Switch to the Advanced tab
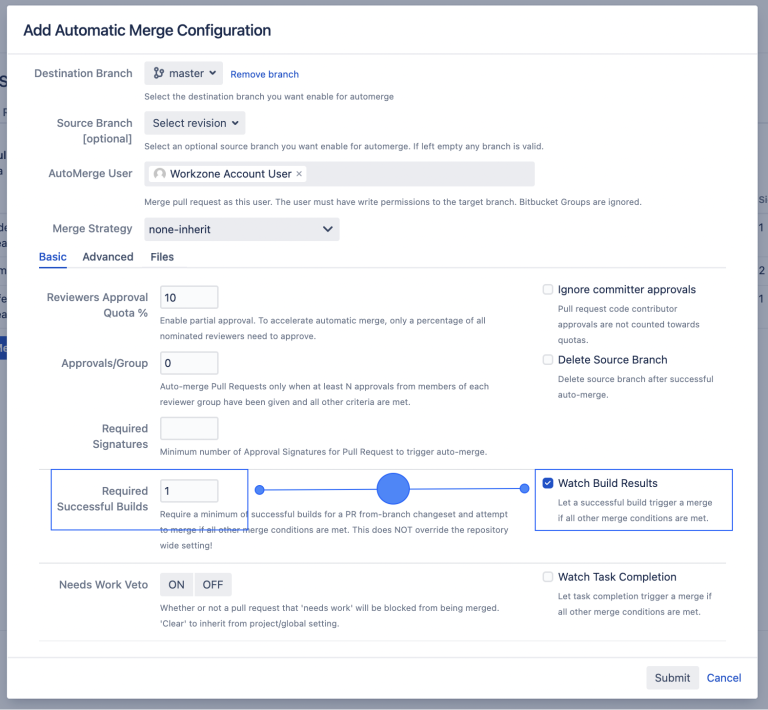This screenshot has width=768, height=710. 108,257
